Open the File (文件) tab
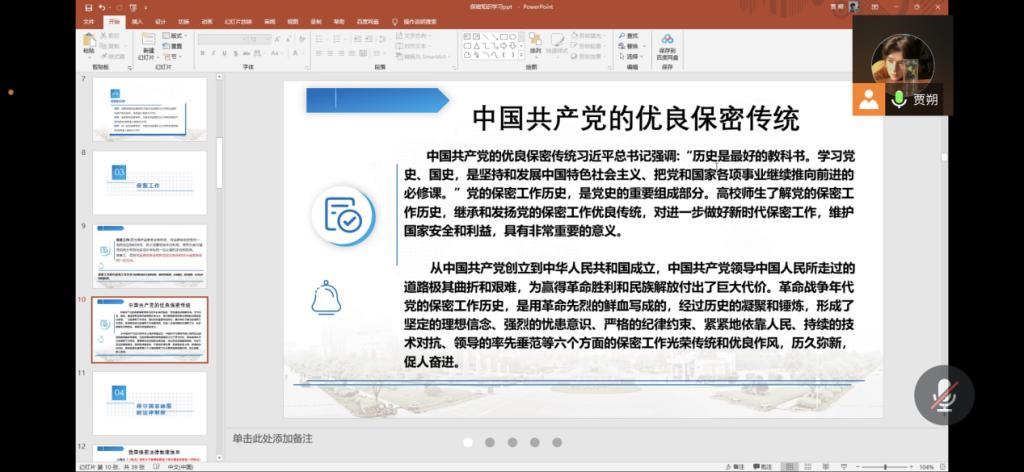 click(x=89, y=22)
